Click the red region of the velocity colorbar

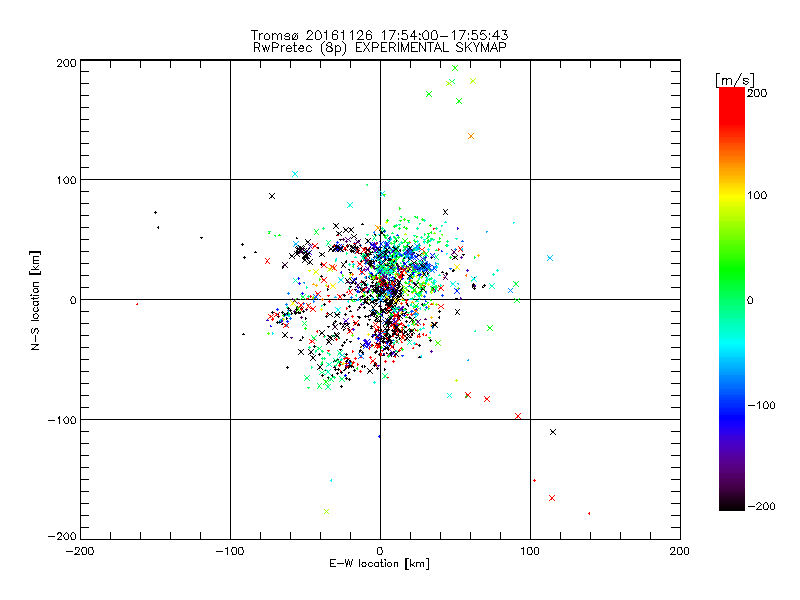(x=732, y=107)
